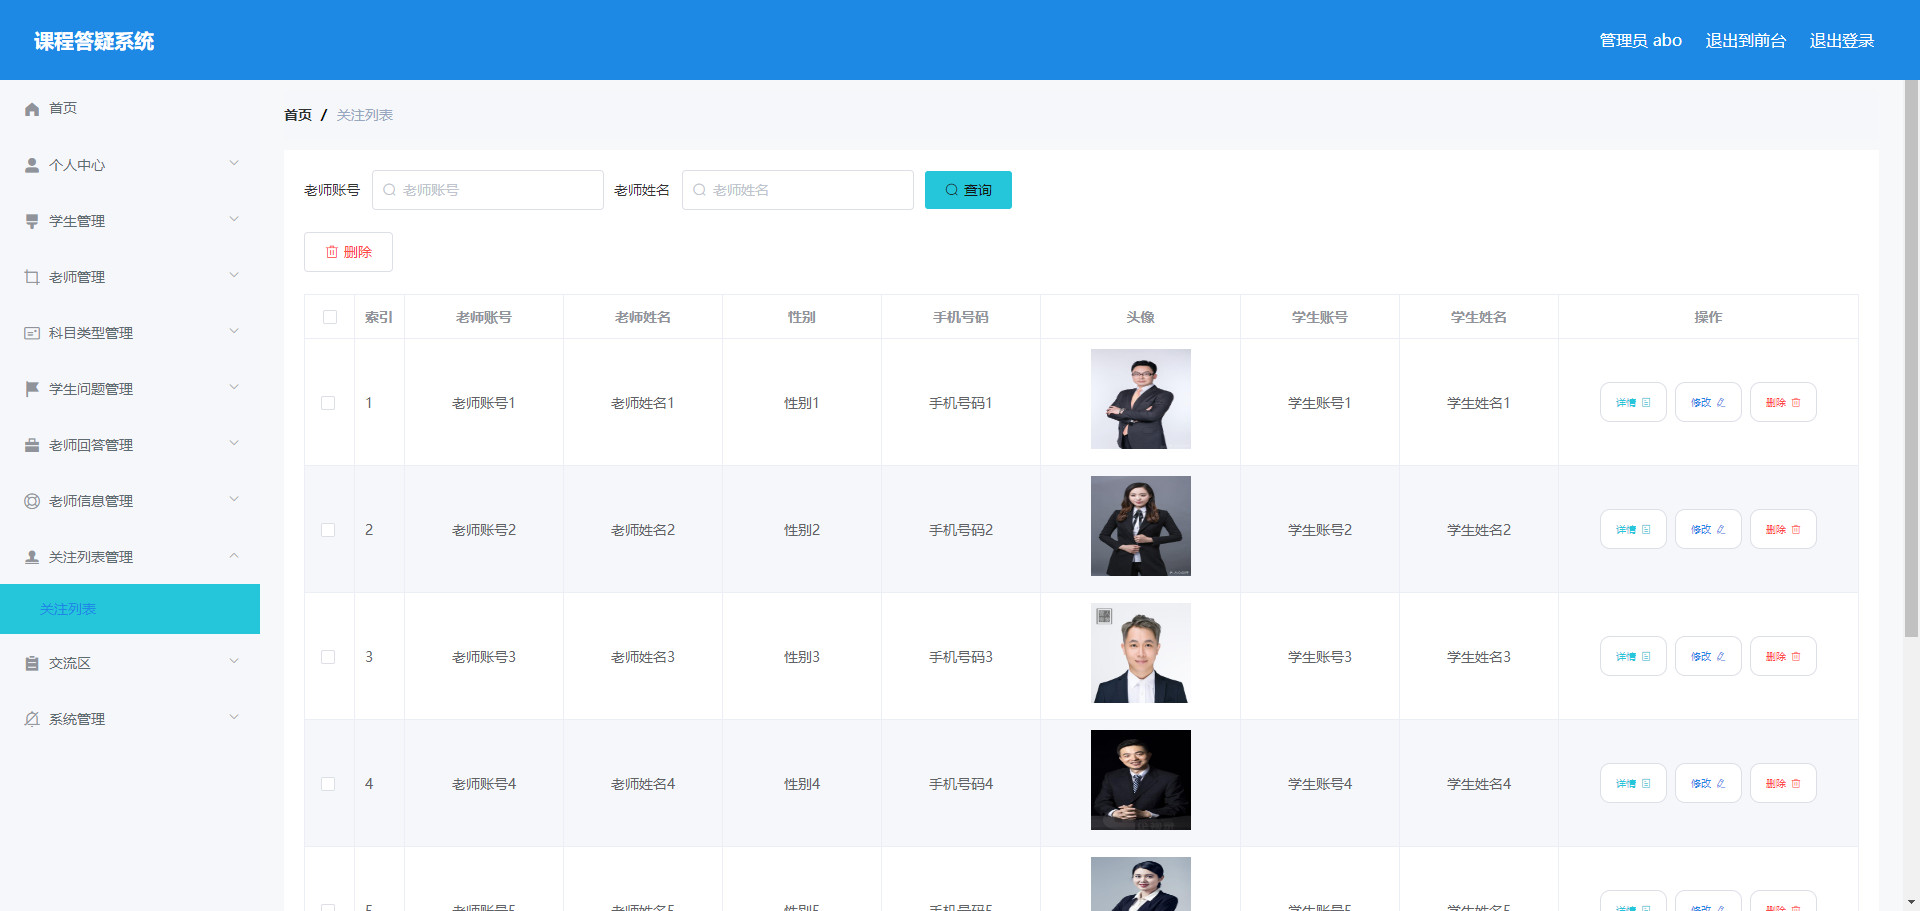Expand 科目类型管理 with its chevron
The width and height of the screenshot is (1920, 911).
pos(234,331)
